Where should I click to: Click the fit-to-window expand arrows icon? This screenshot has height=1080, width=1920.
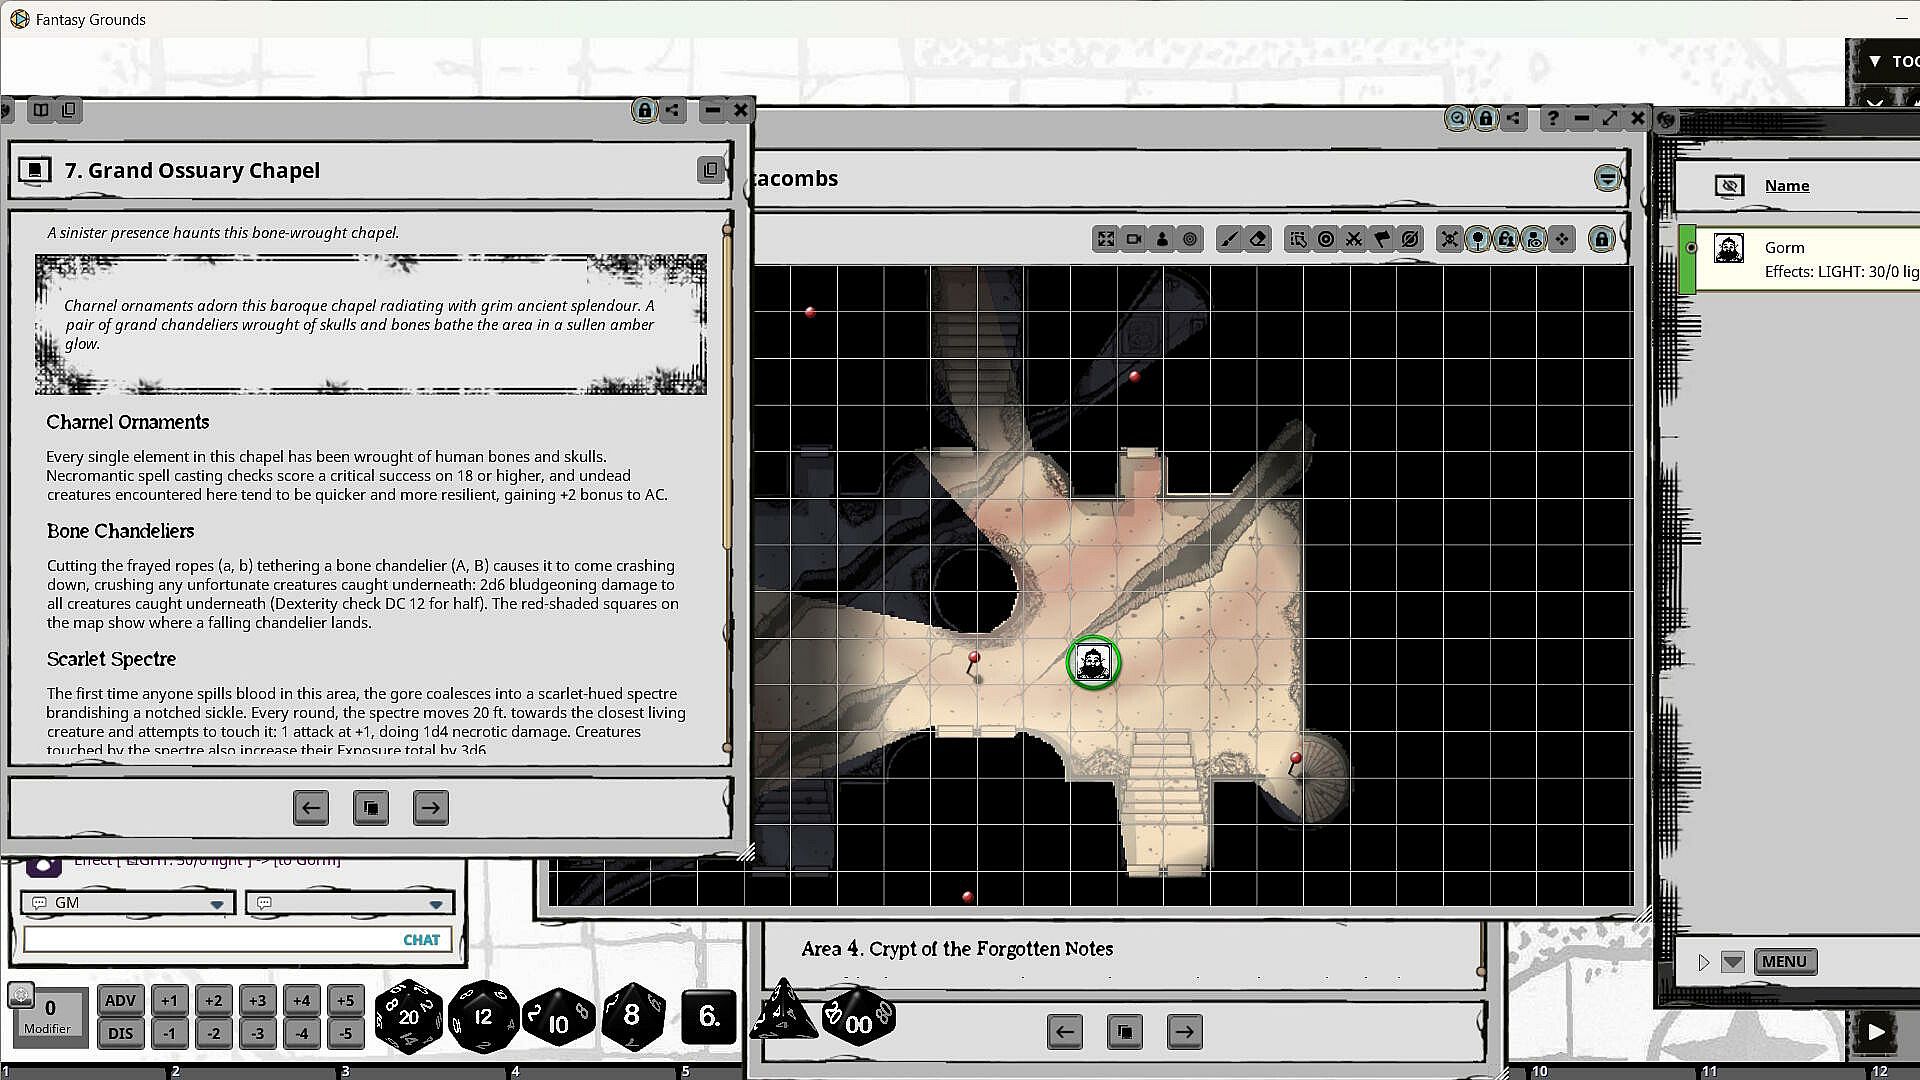pyautogui.click(x=1105, y=239)
